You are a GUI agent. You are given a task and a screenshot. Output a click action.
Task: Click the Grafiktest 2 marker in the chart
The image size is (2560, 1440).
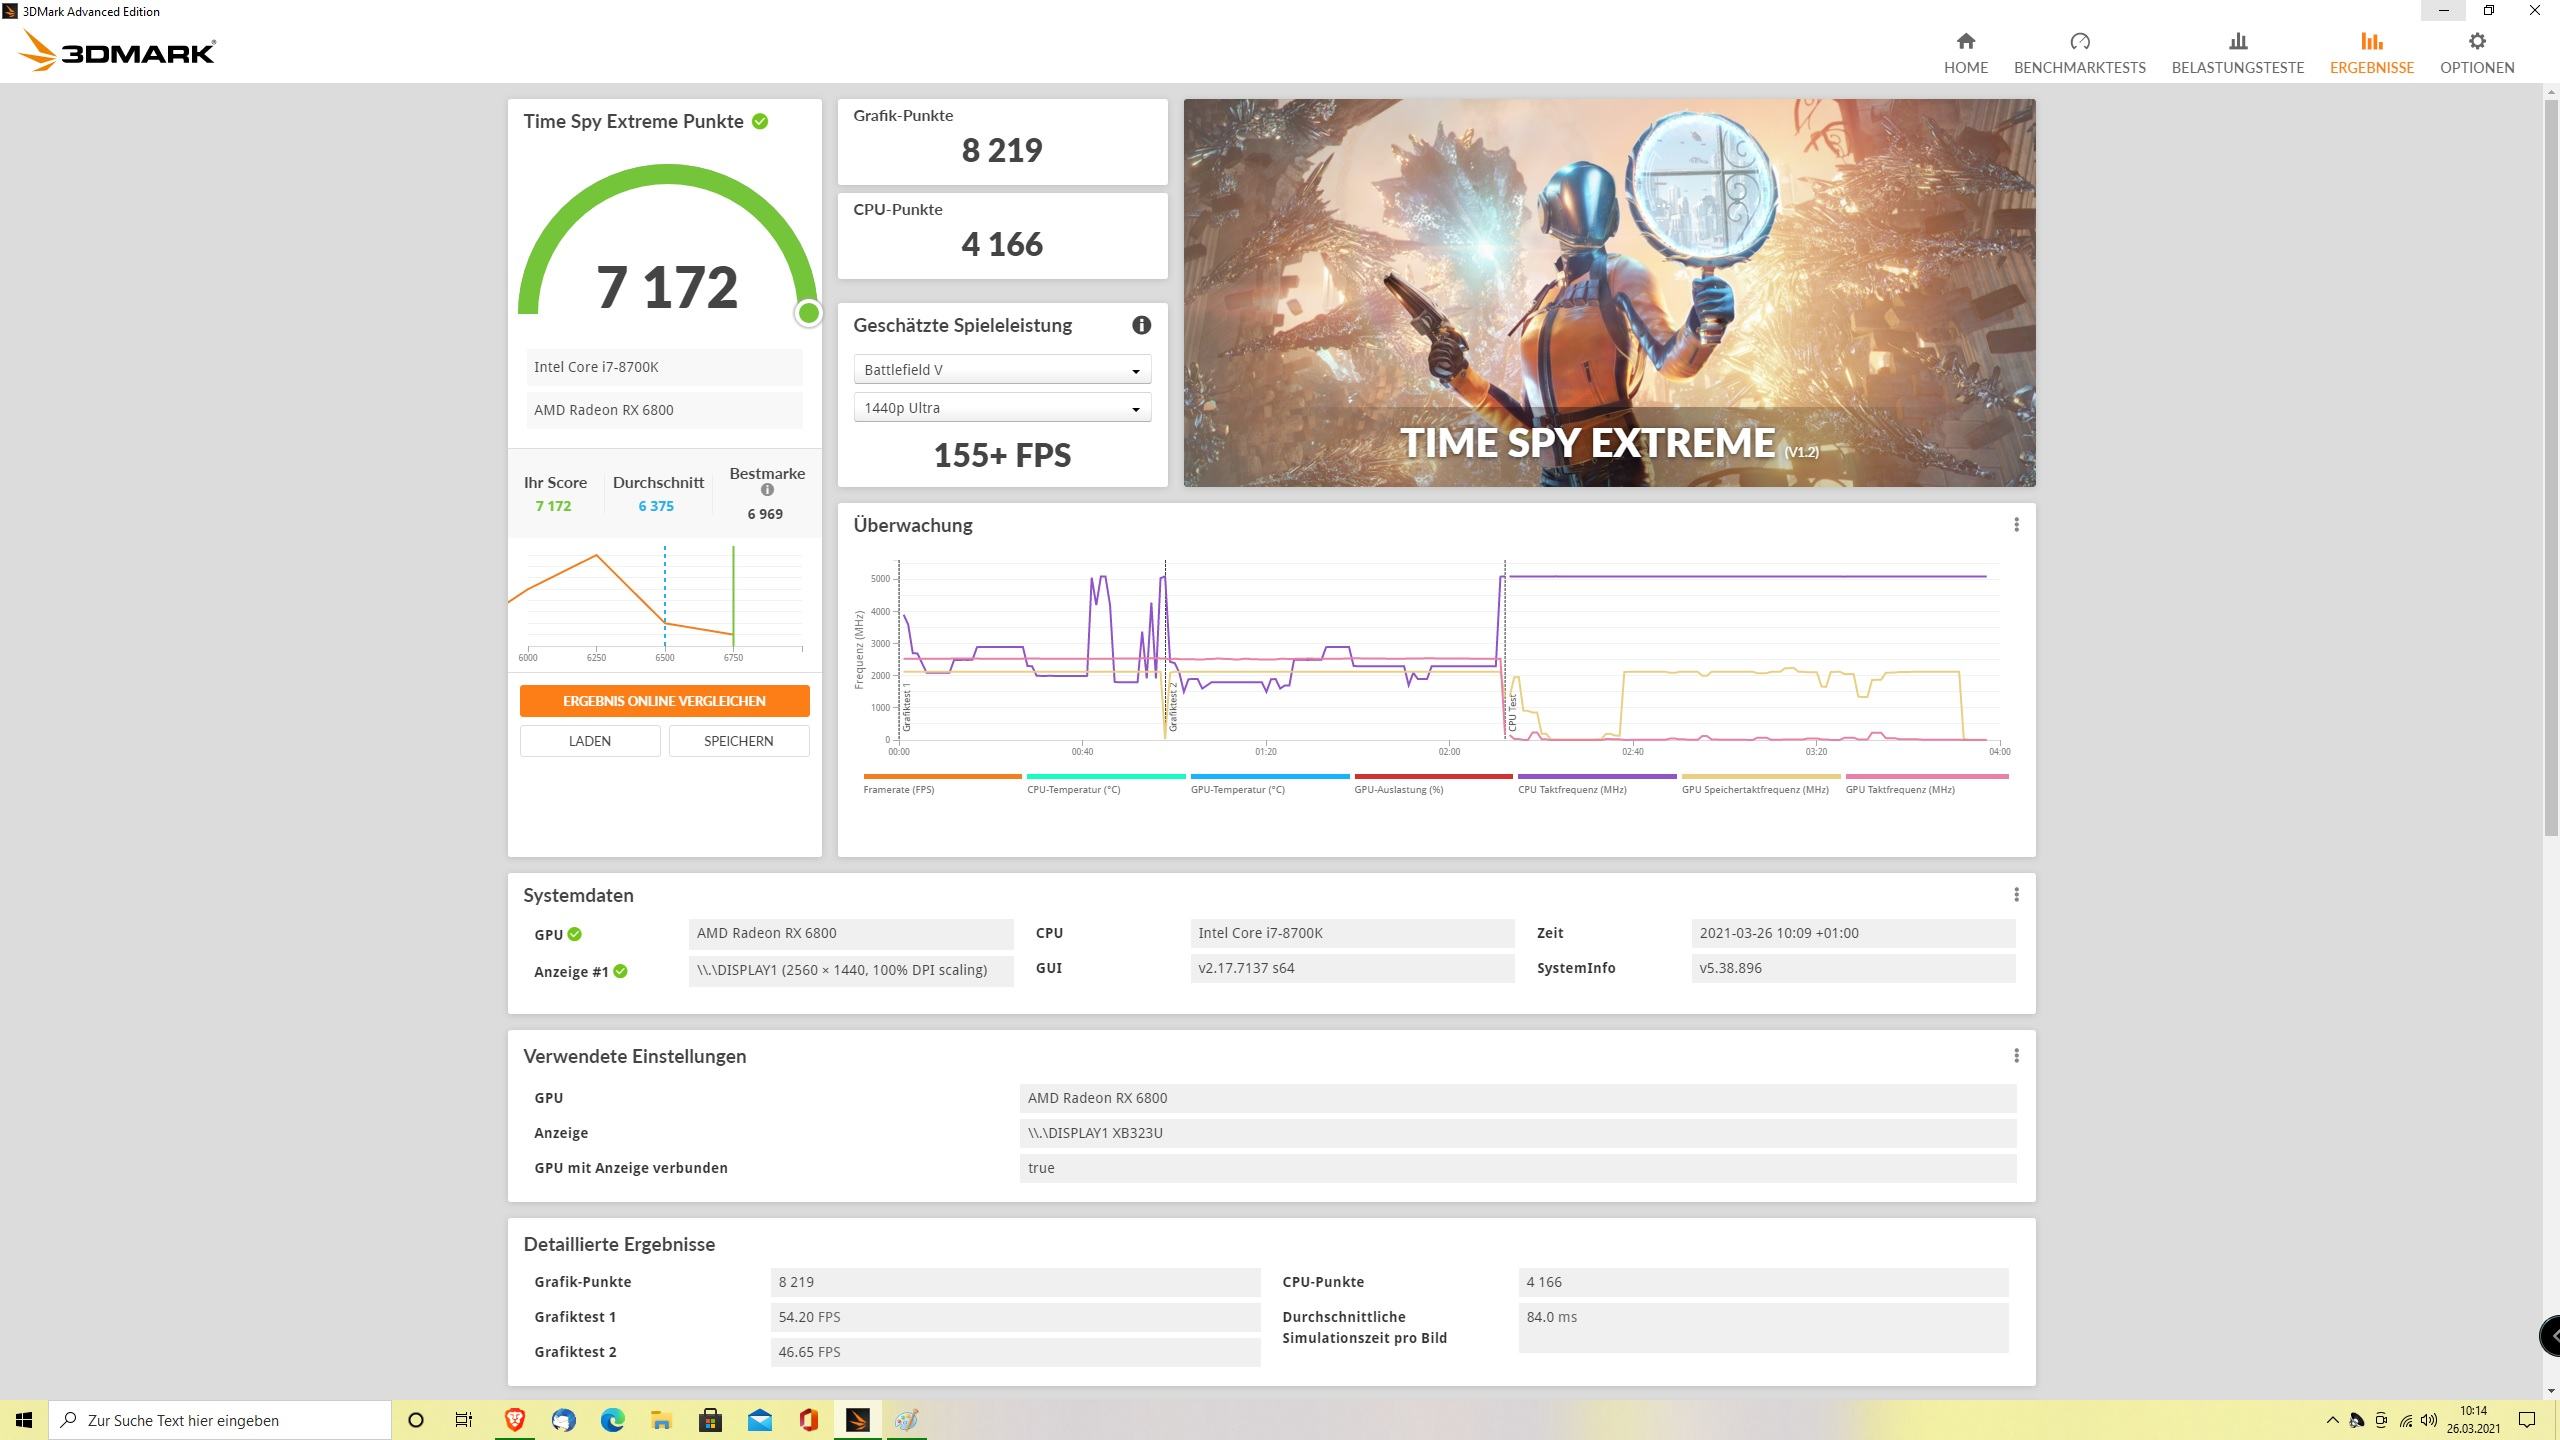pyautogui.click(x=1173, y=708)
